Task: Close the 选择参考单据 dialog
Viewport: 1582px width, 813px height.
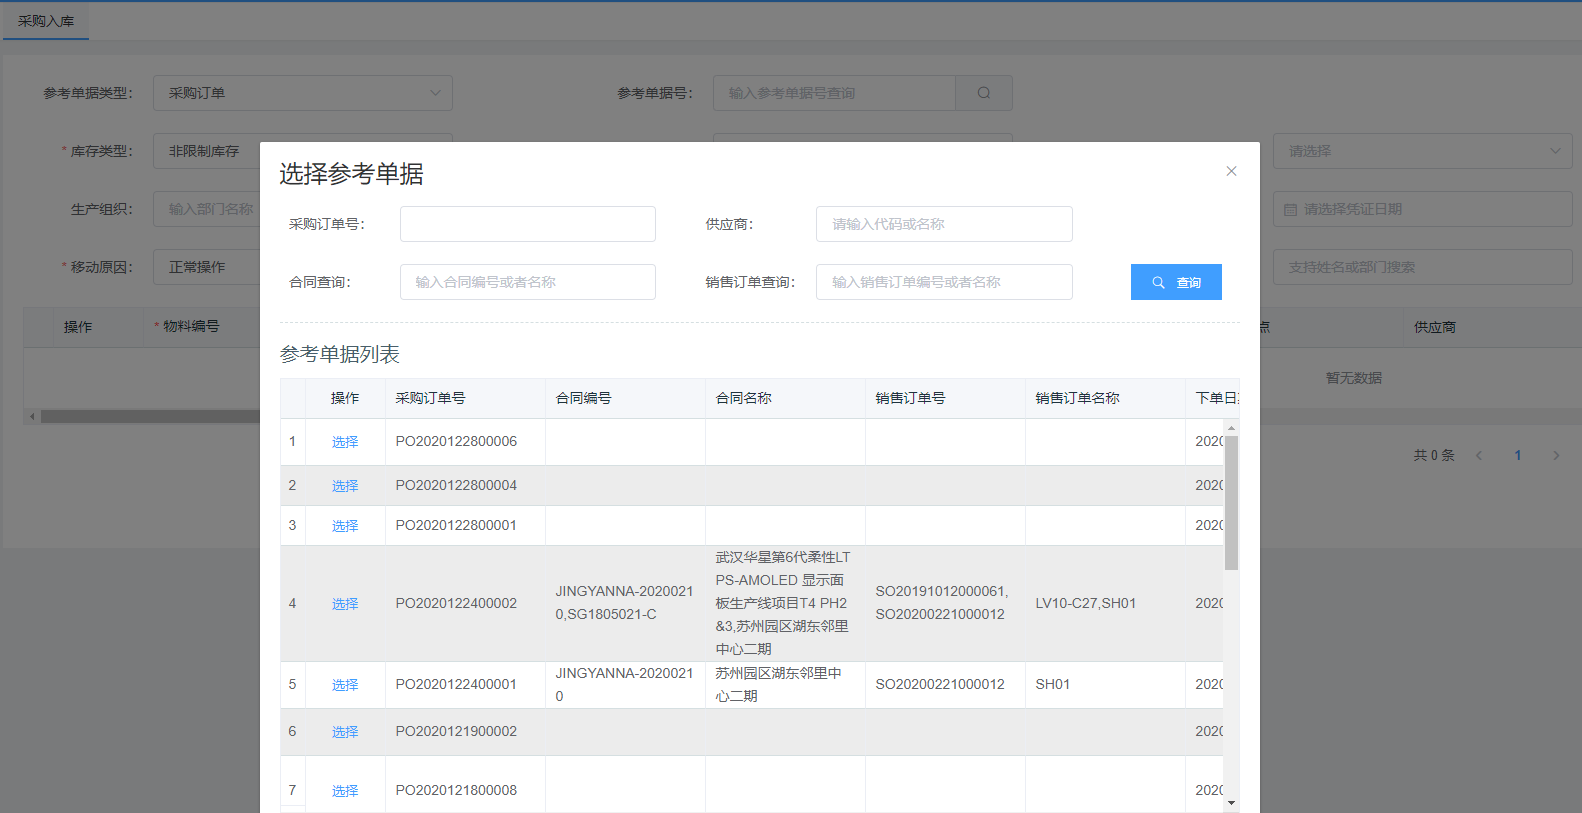Action: pos(1231,171)
